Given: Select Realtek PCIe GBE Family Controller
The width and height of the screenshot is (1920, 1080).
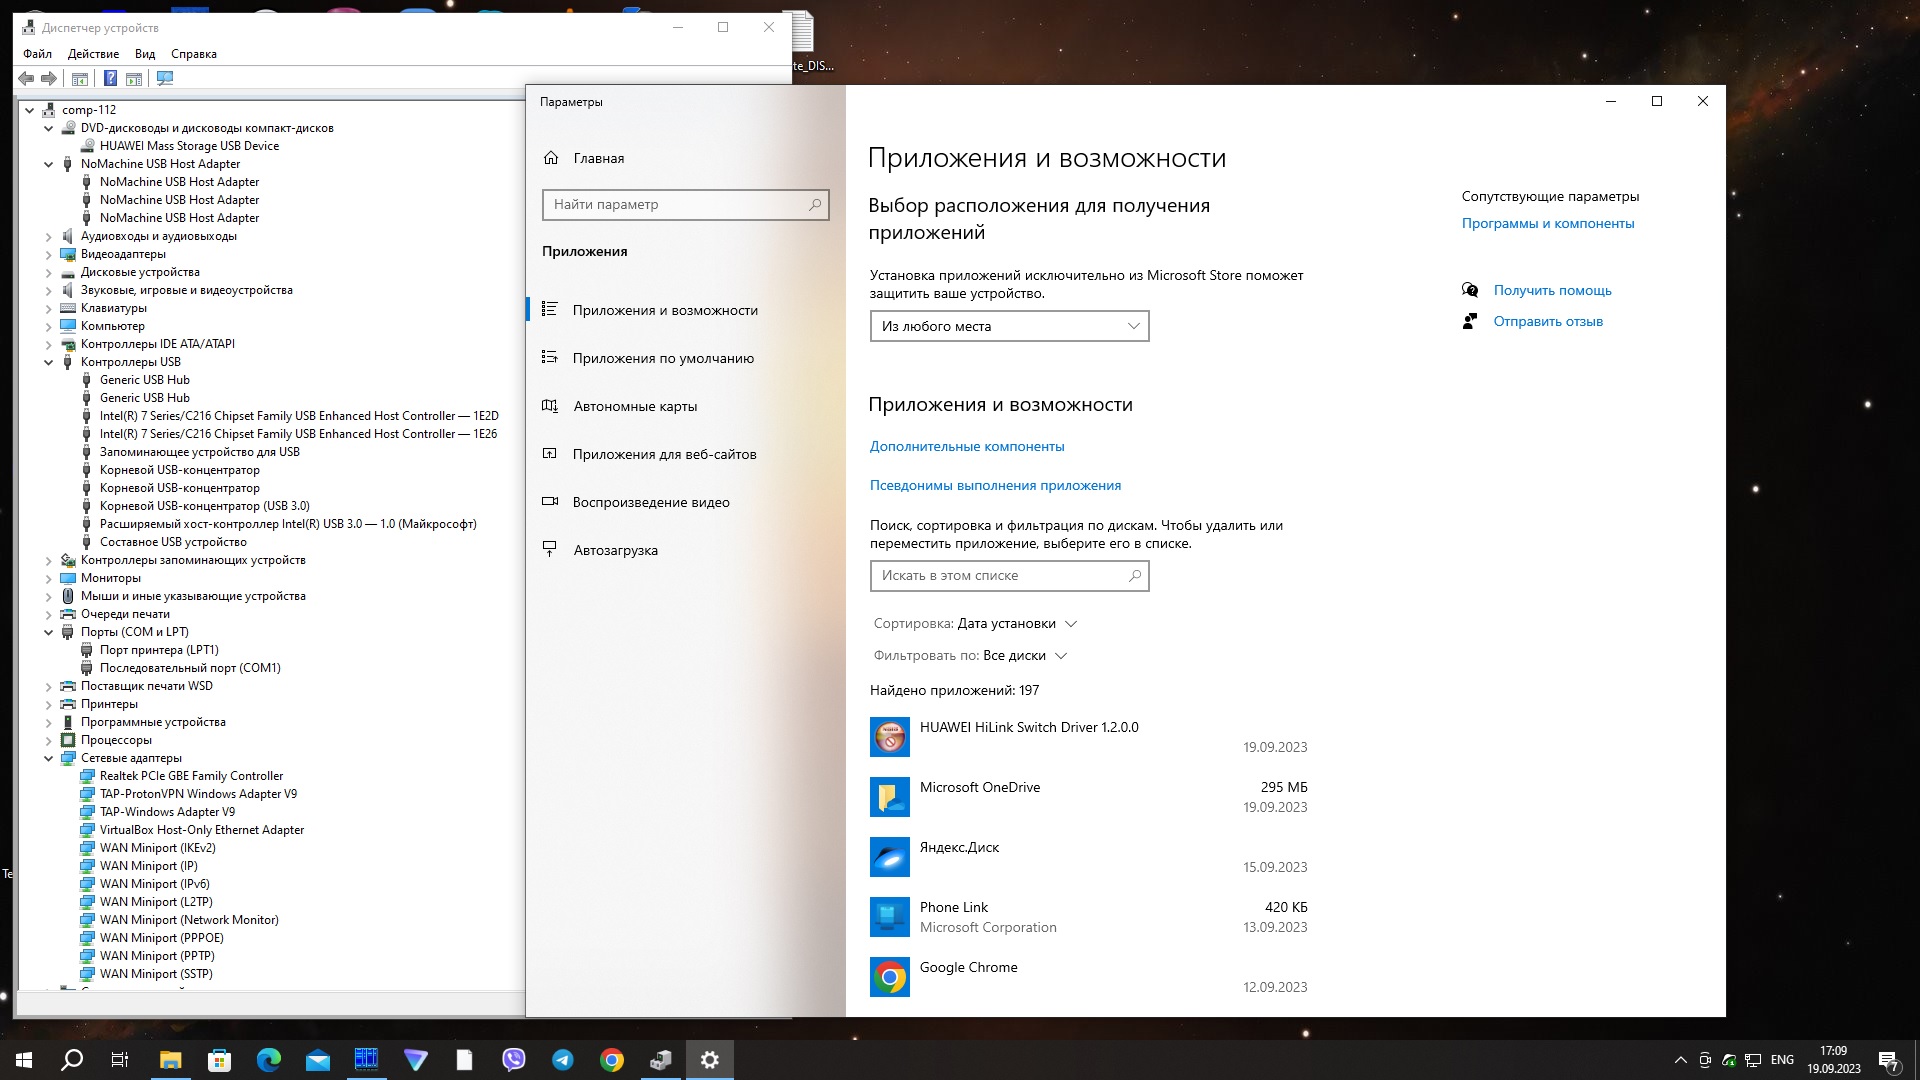Looking at the screenshot, I should [x=191, y=776].
